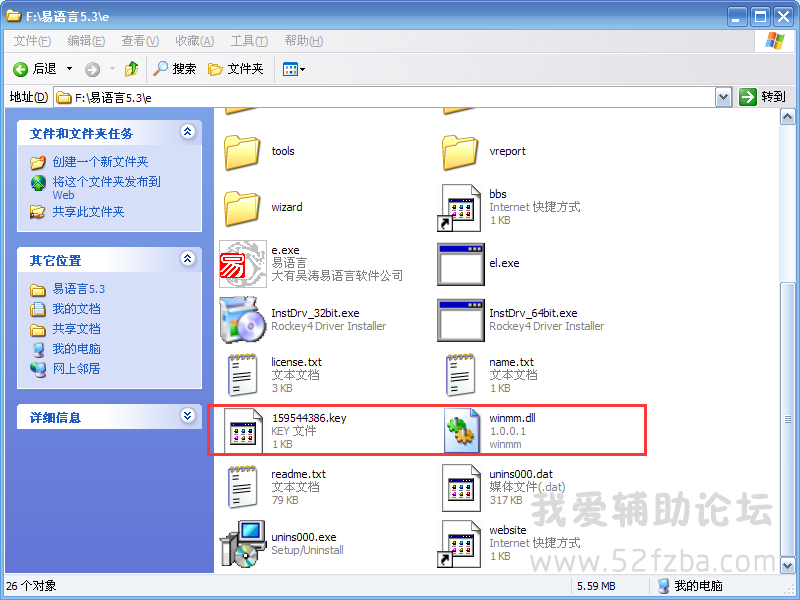Image resolution: width=800 pixels, height=600 pixels.
Task: Open the Views dropdown button
Action: [294, 69]
